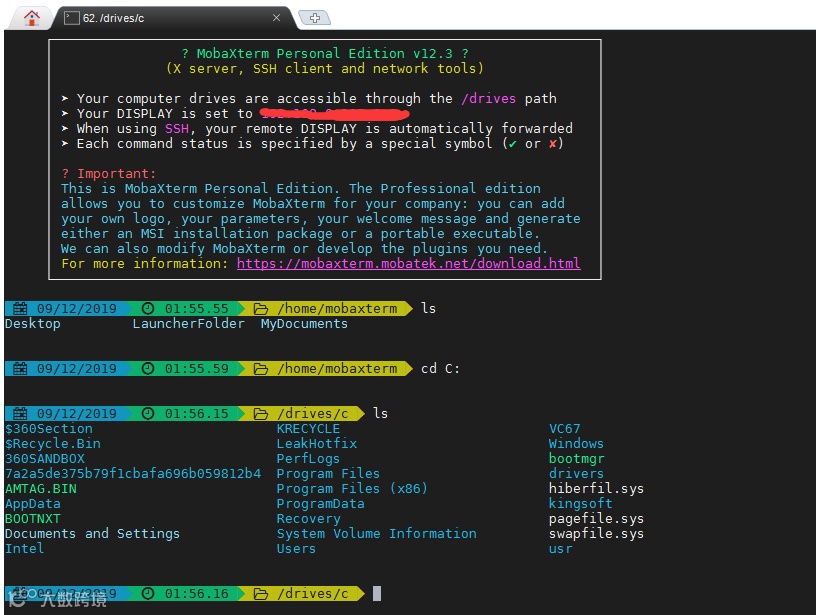Click the folder icon on the 01:56.15 prompt
This screenshot has width=816, height=615.
[x=261, y=414]
